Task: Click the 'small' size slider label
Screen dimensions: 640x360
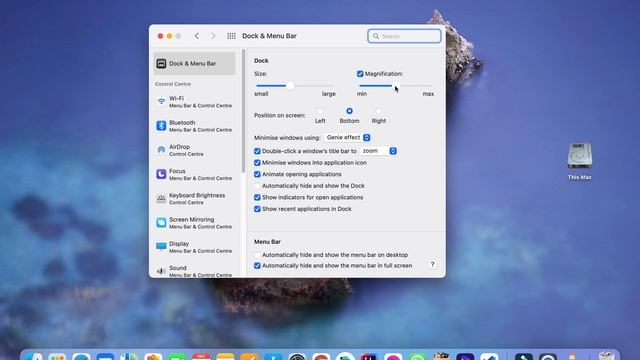Action: pos(261,94)
